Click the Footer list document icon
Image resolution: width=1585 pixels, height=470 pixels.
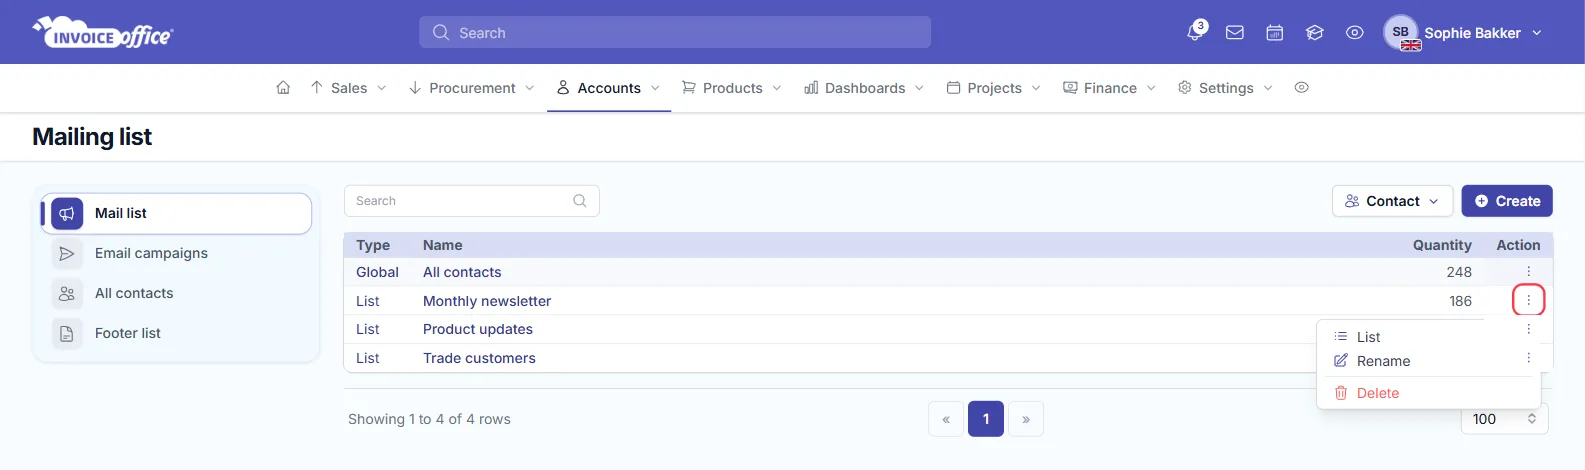tap(67, 334)
